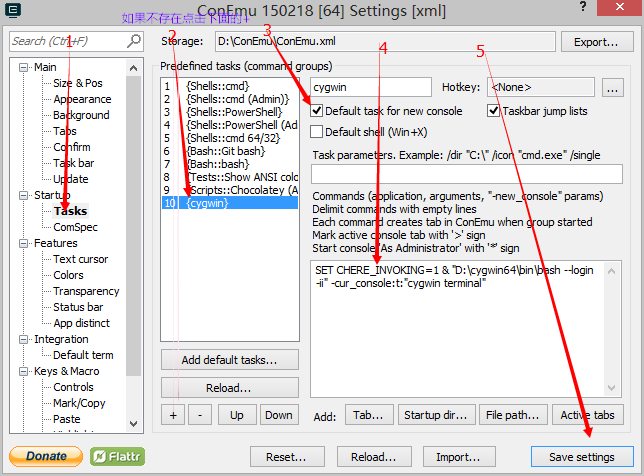Click the File path... button
The image size is (644, 476).
tap(513, 415)
